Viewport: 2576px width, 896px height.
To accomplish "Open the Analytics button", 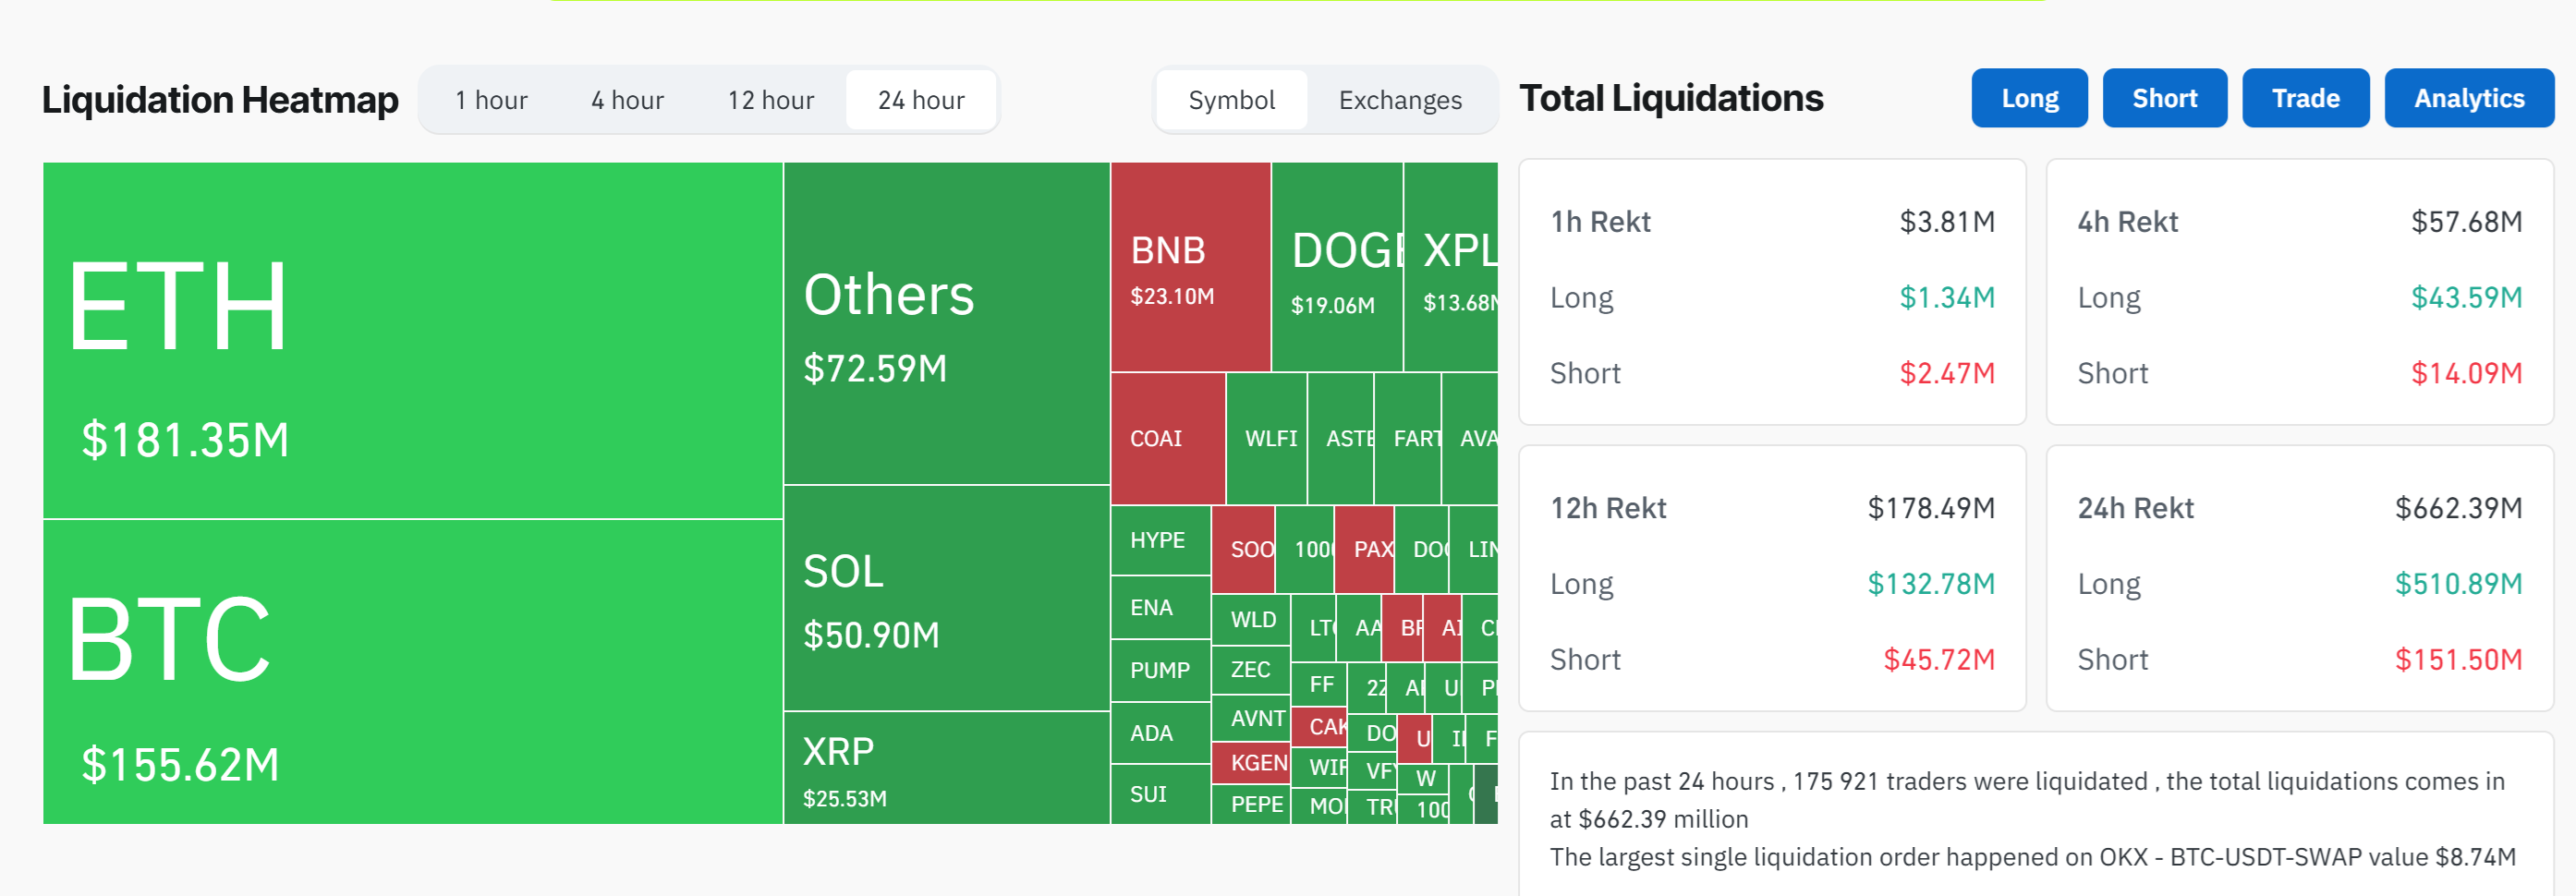I will point(2467,98).
